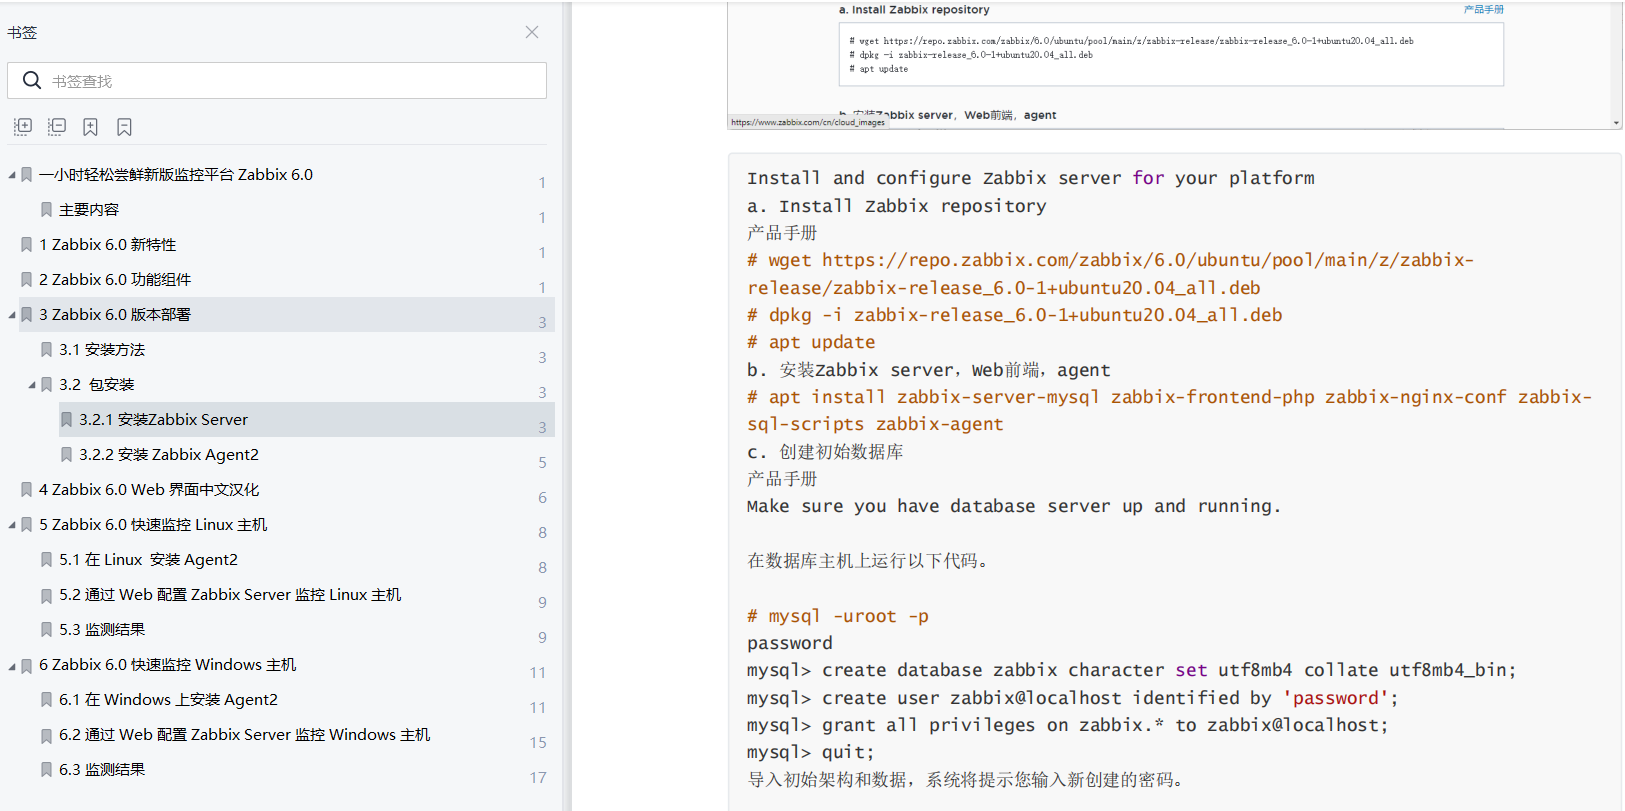
Task: Click the '# apt update' line in code block
Action: click(811, 342)
